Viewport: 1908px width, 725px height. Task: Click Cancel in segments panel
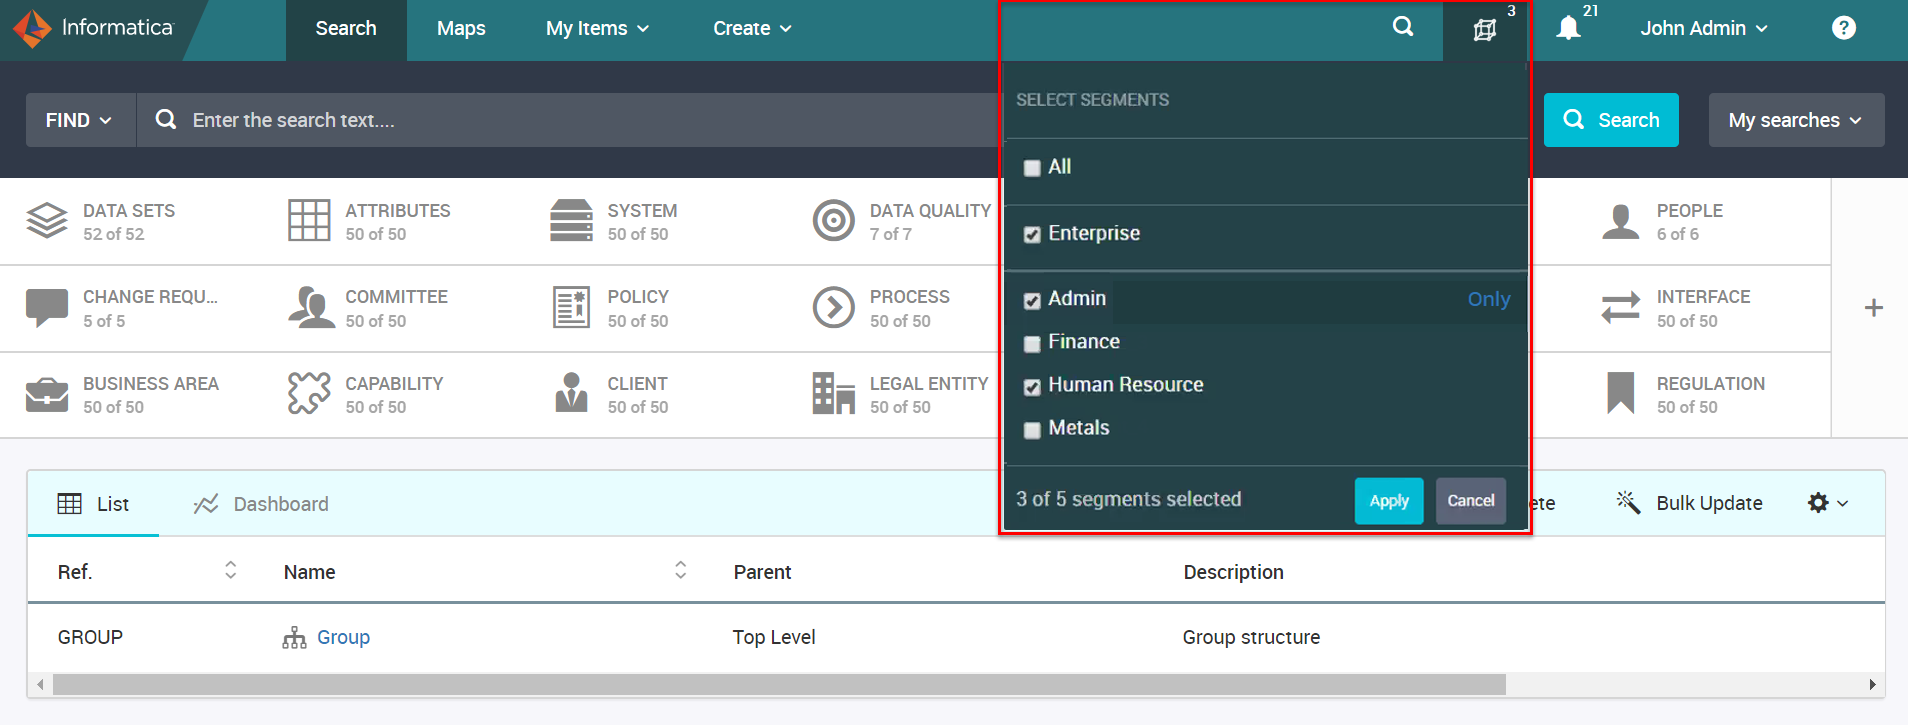point(1471,501)
